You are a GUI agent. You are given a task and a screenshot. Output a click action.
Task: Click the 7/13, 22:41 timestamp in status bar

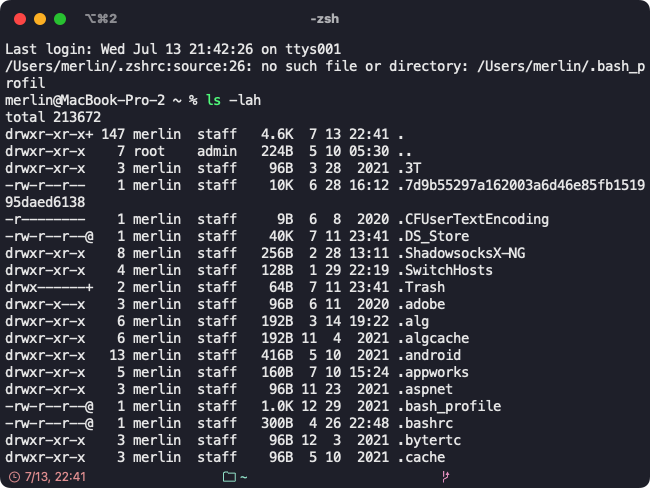55,477
